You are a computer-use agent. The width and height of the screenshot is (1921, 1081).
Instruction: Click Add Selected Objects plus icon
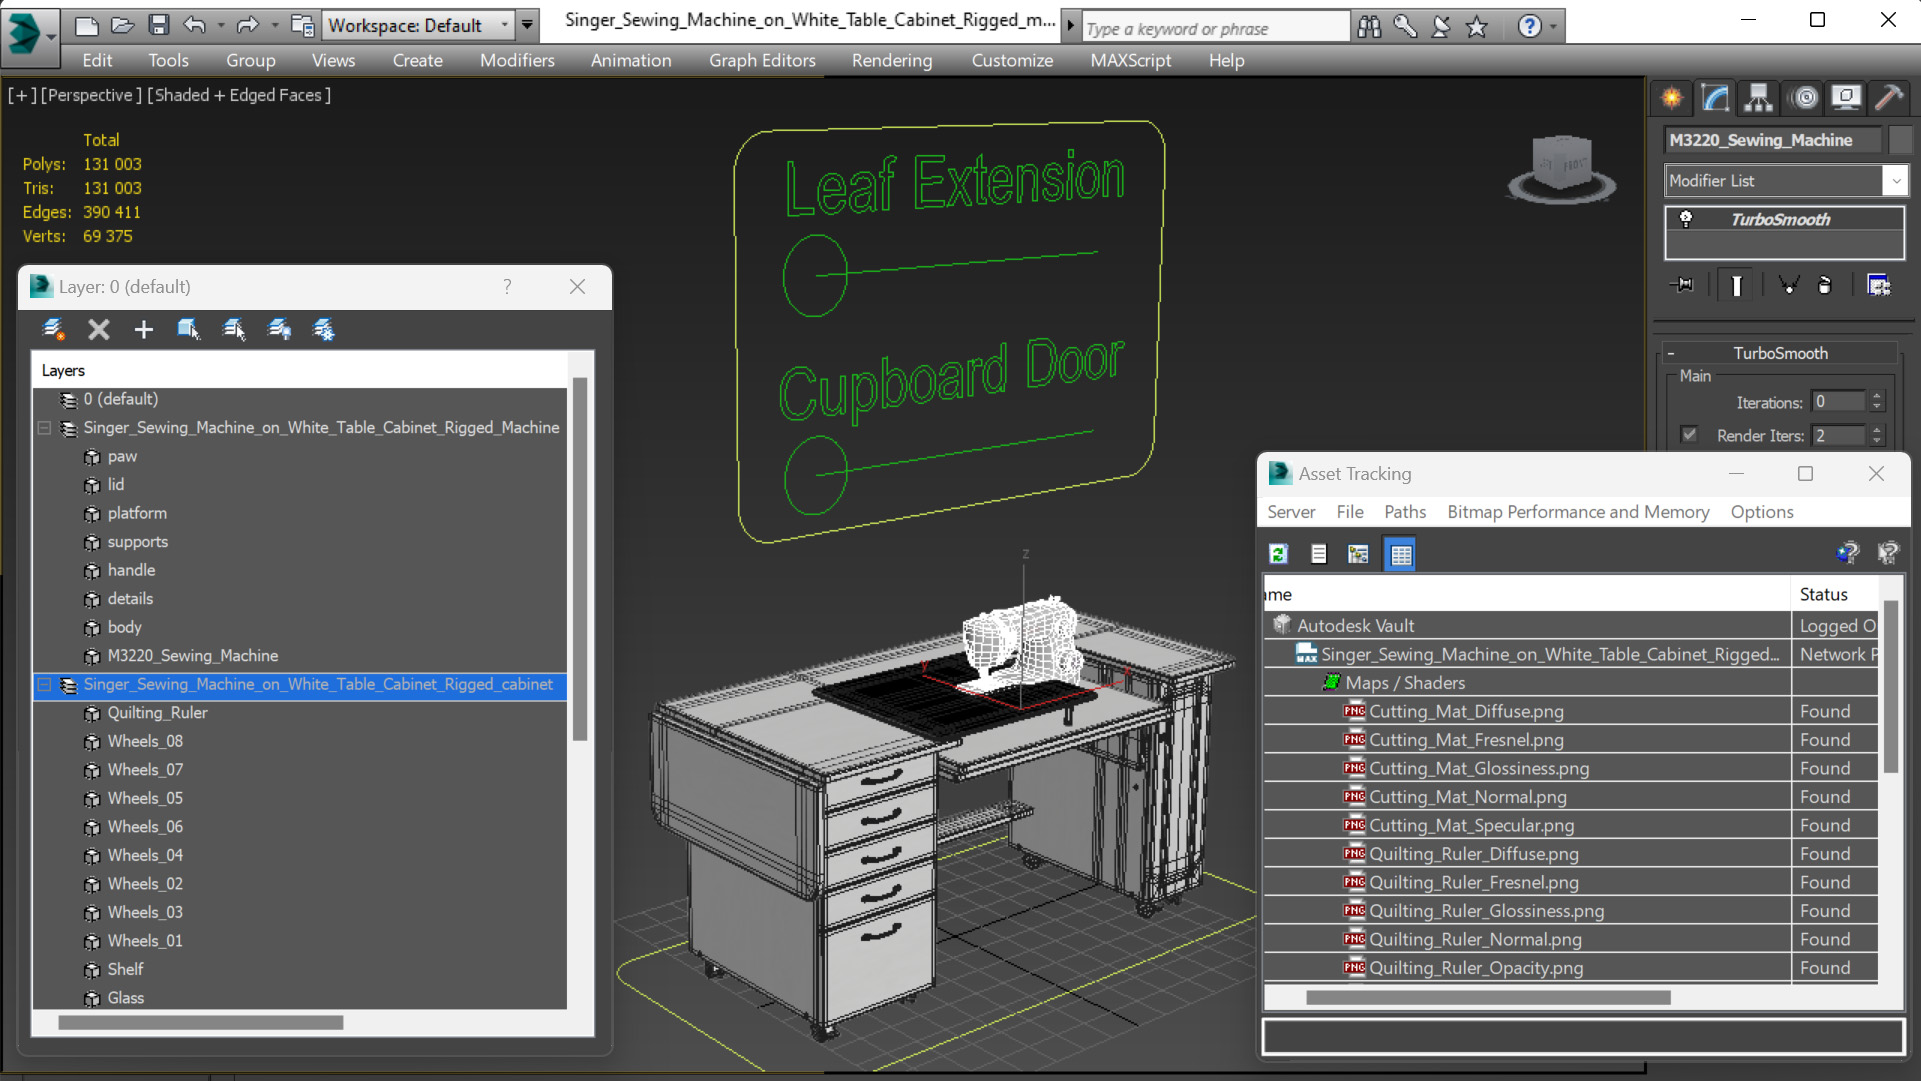[x=143, y=329]
